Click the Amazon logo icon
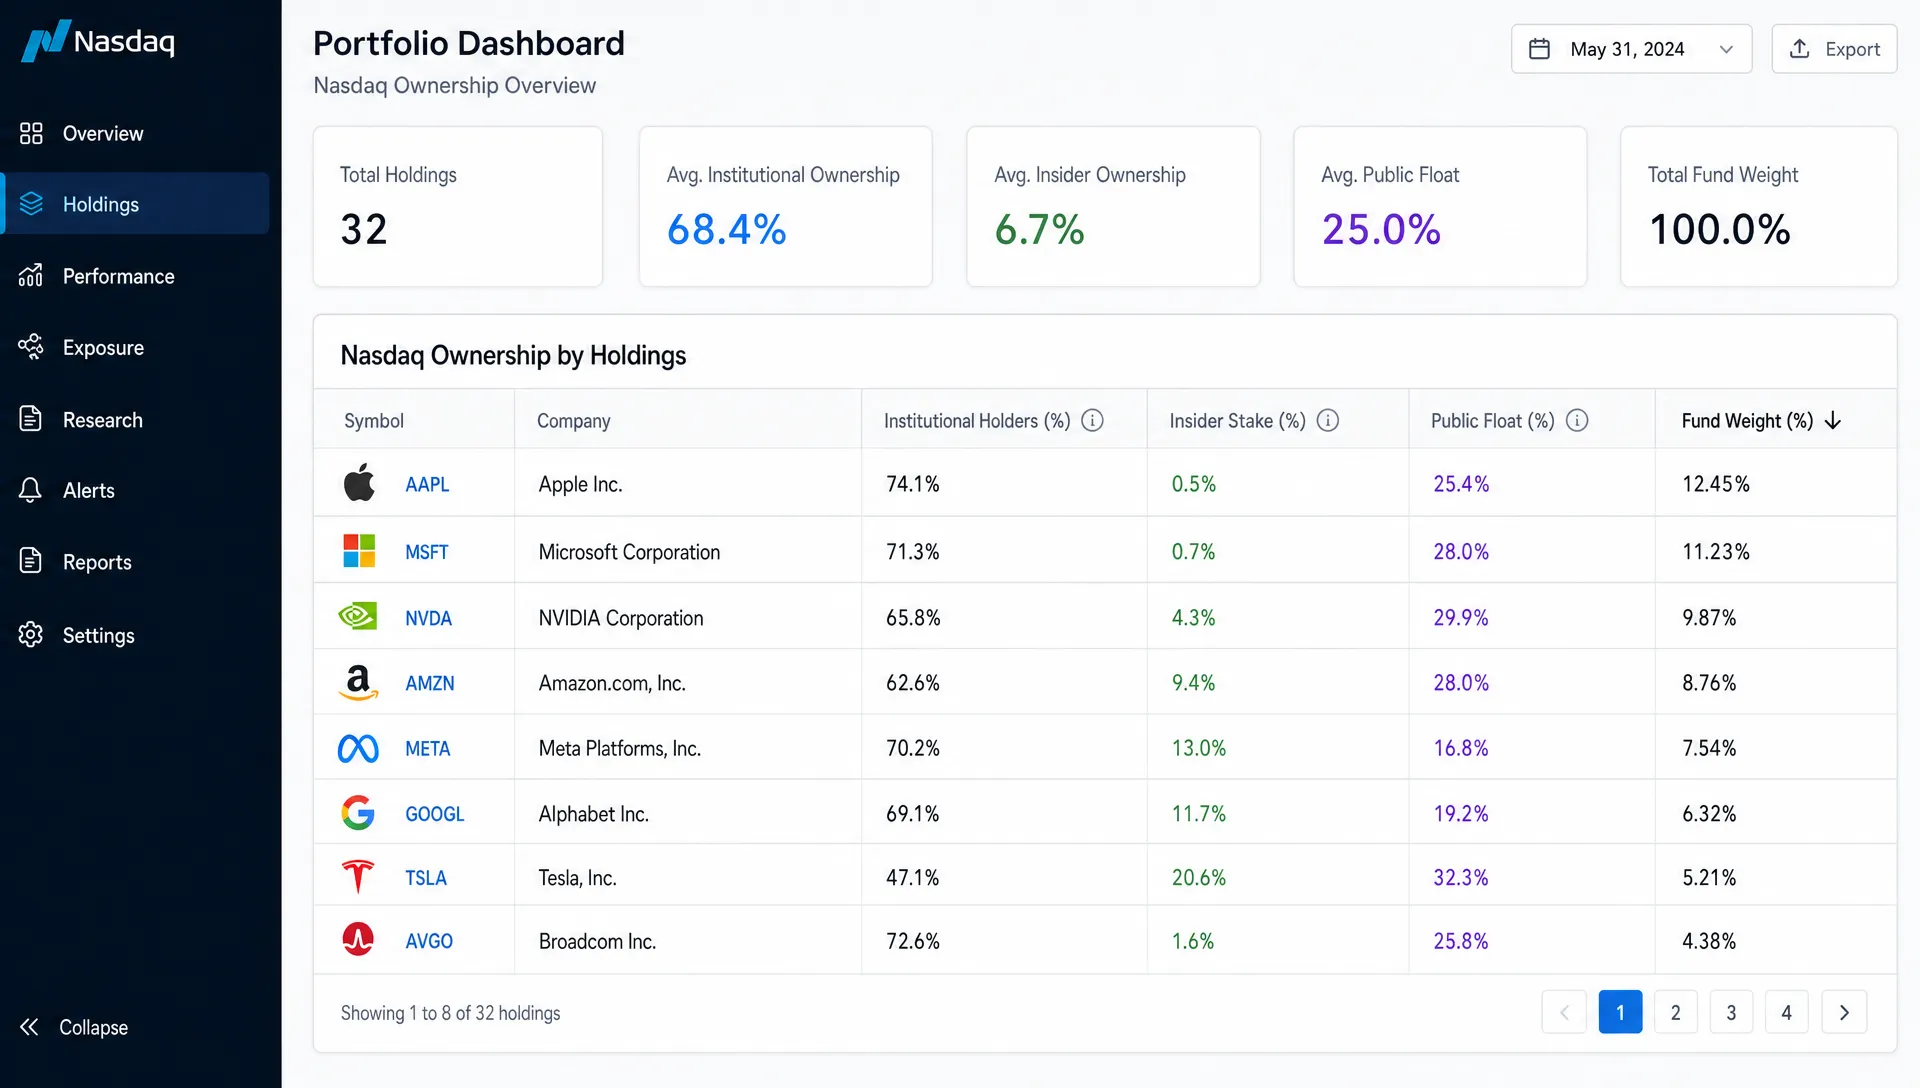This screenshot has height=1088, width=1920. click(x=358, y=683)
